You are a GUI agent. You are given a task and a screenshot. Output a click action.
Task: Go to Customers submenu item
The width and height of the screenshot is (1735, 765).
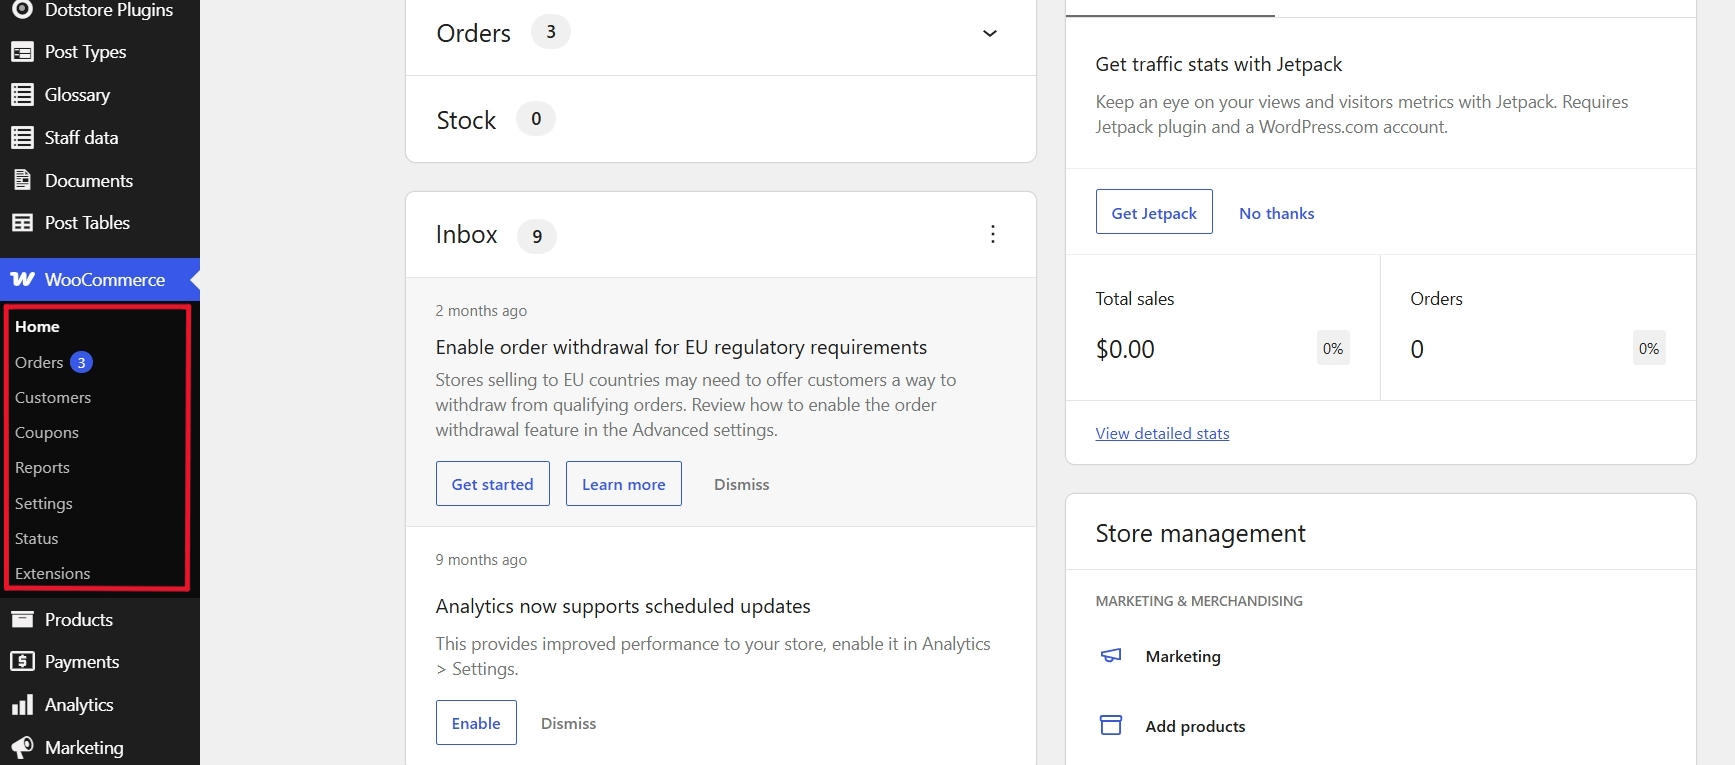coord(53,398)
